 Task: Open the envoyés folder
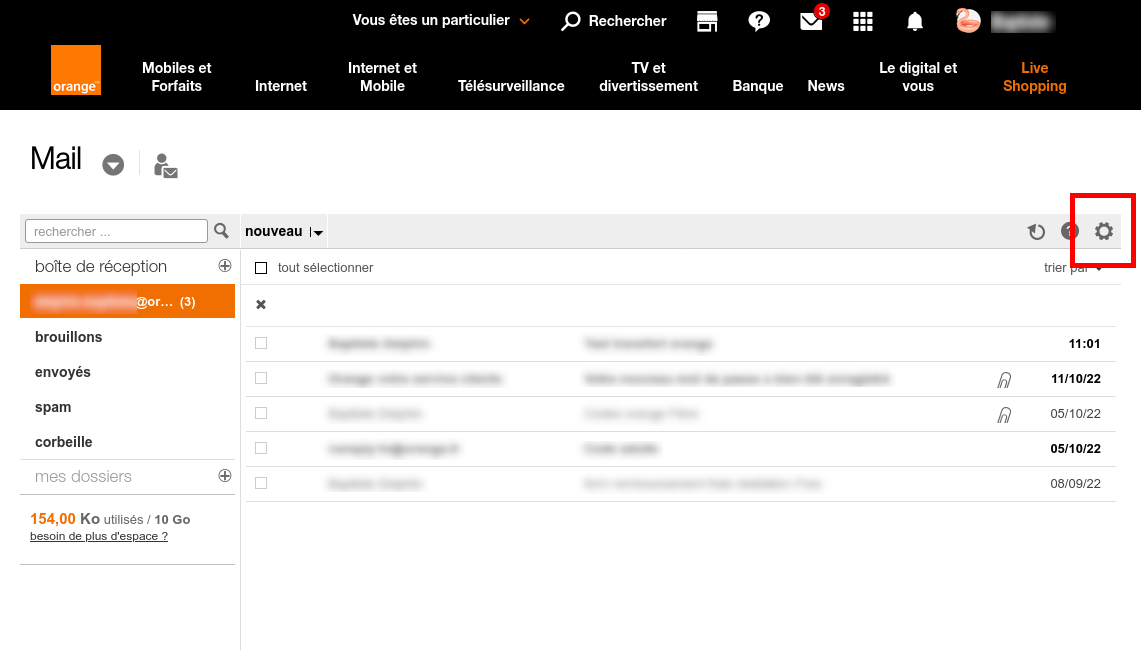(x=63, y=372)
